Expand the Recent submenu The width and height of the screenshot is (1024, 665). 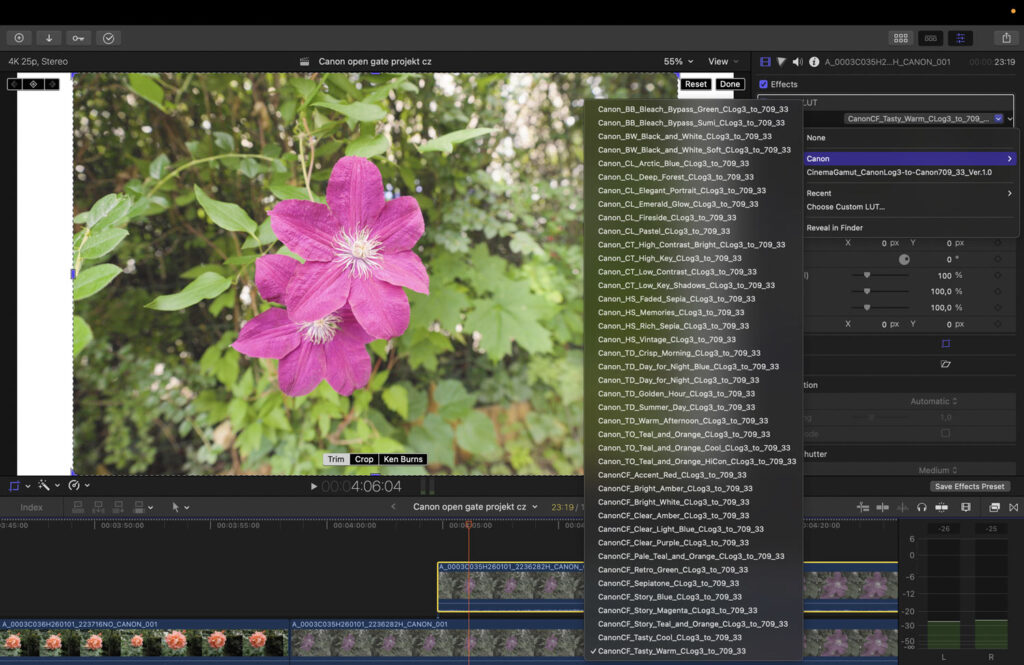click(x=910, y=193)
